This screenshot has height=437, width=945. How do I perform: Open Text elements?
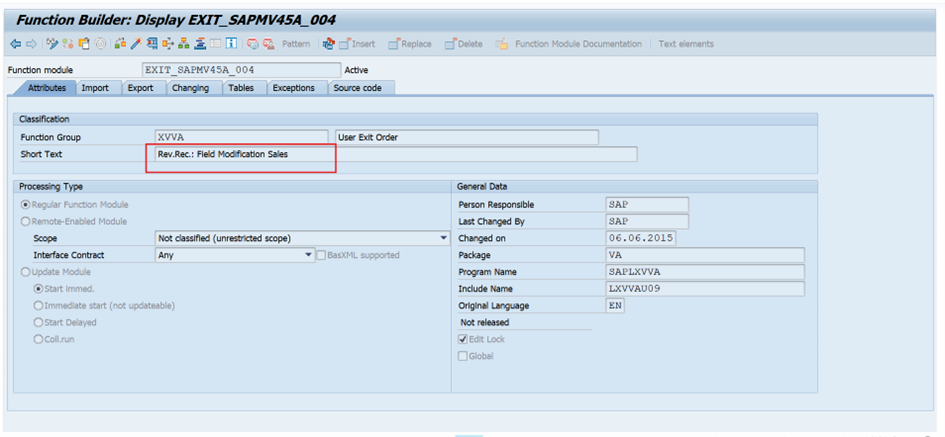[x=686, y=44]
